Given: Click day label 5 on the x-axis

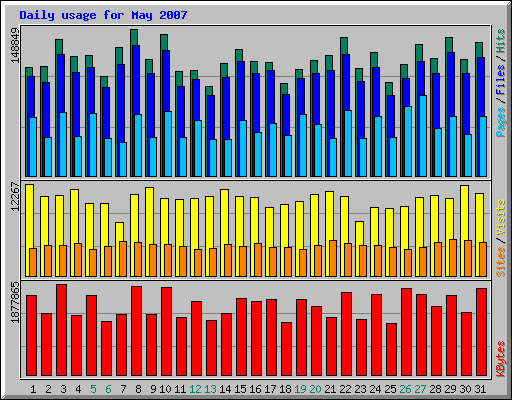Looking at the screenshot, I should 93,389.
